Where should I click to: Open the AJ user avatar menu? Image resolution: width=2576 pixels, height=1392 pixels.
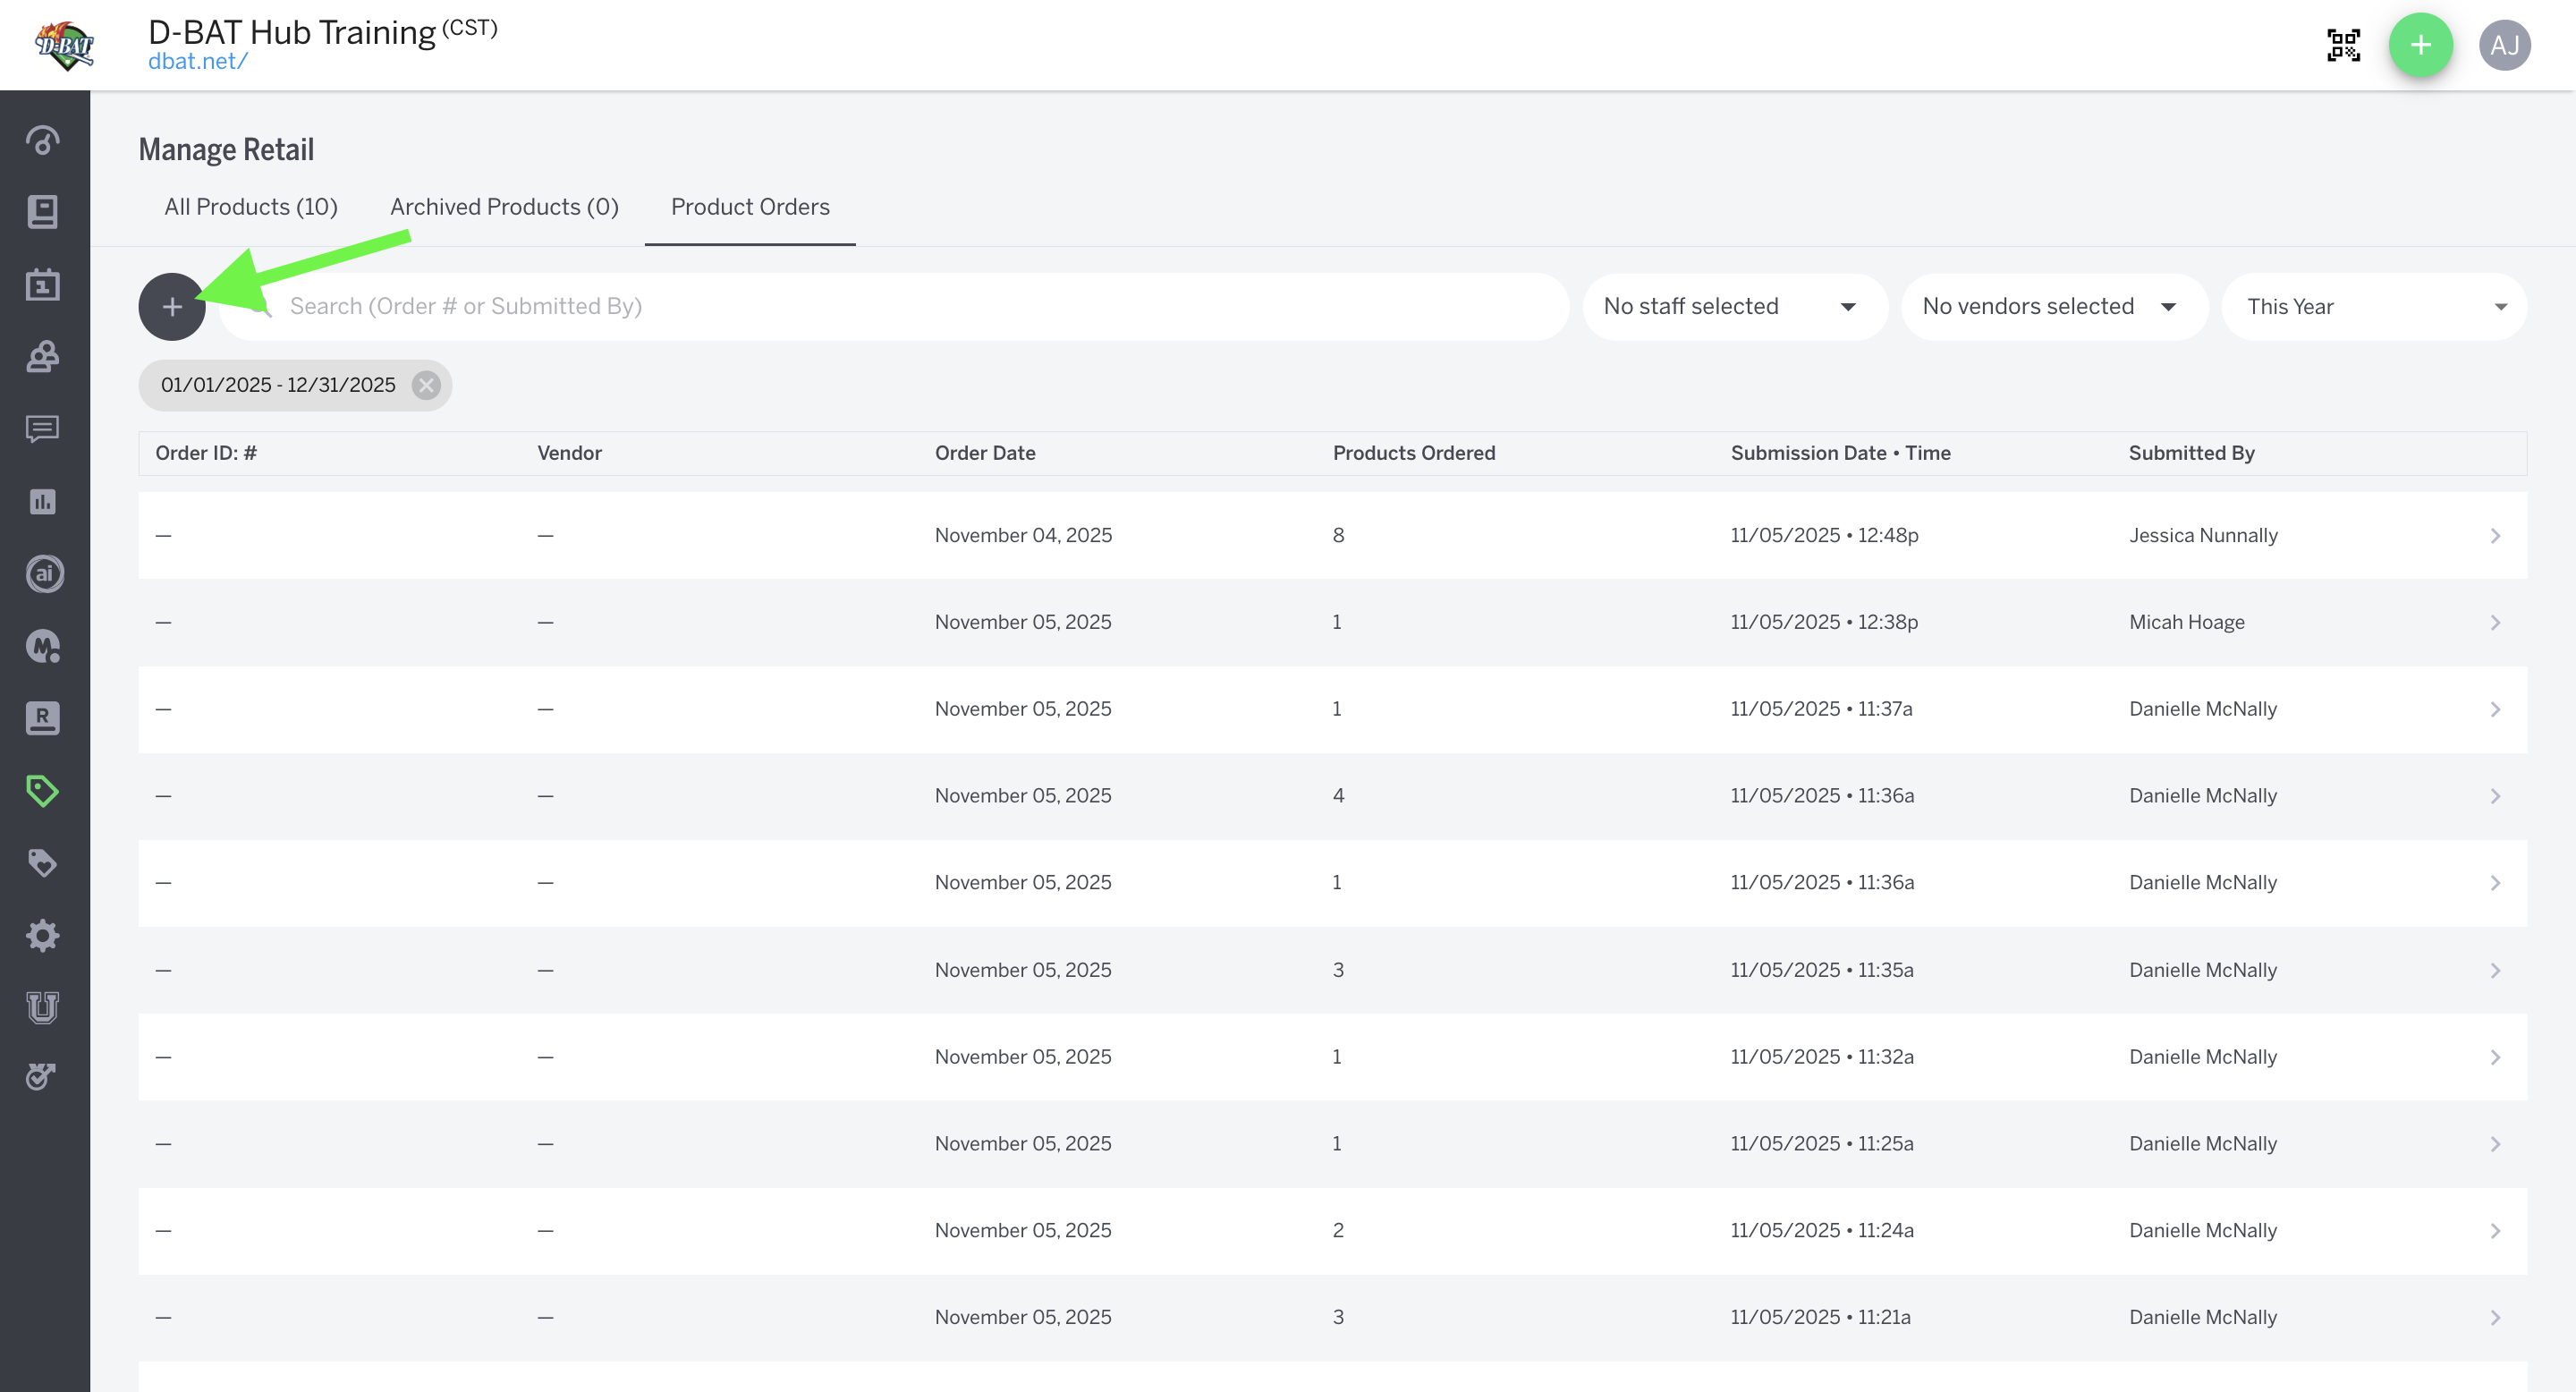coord(2504,45)
